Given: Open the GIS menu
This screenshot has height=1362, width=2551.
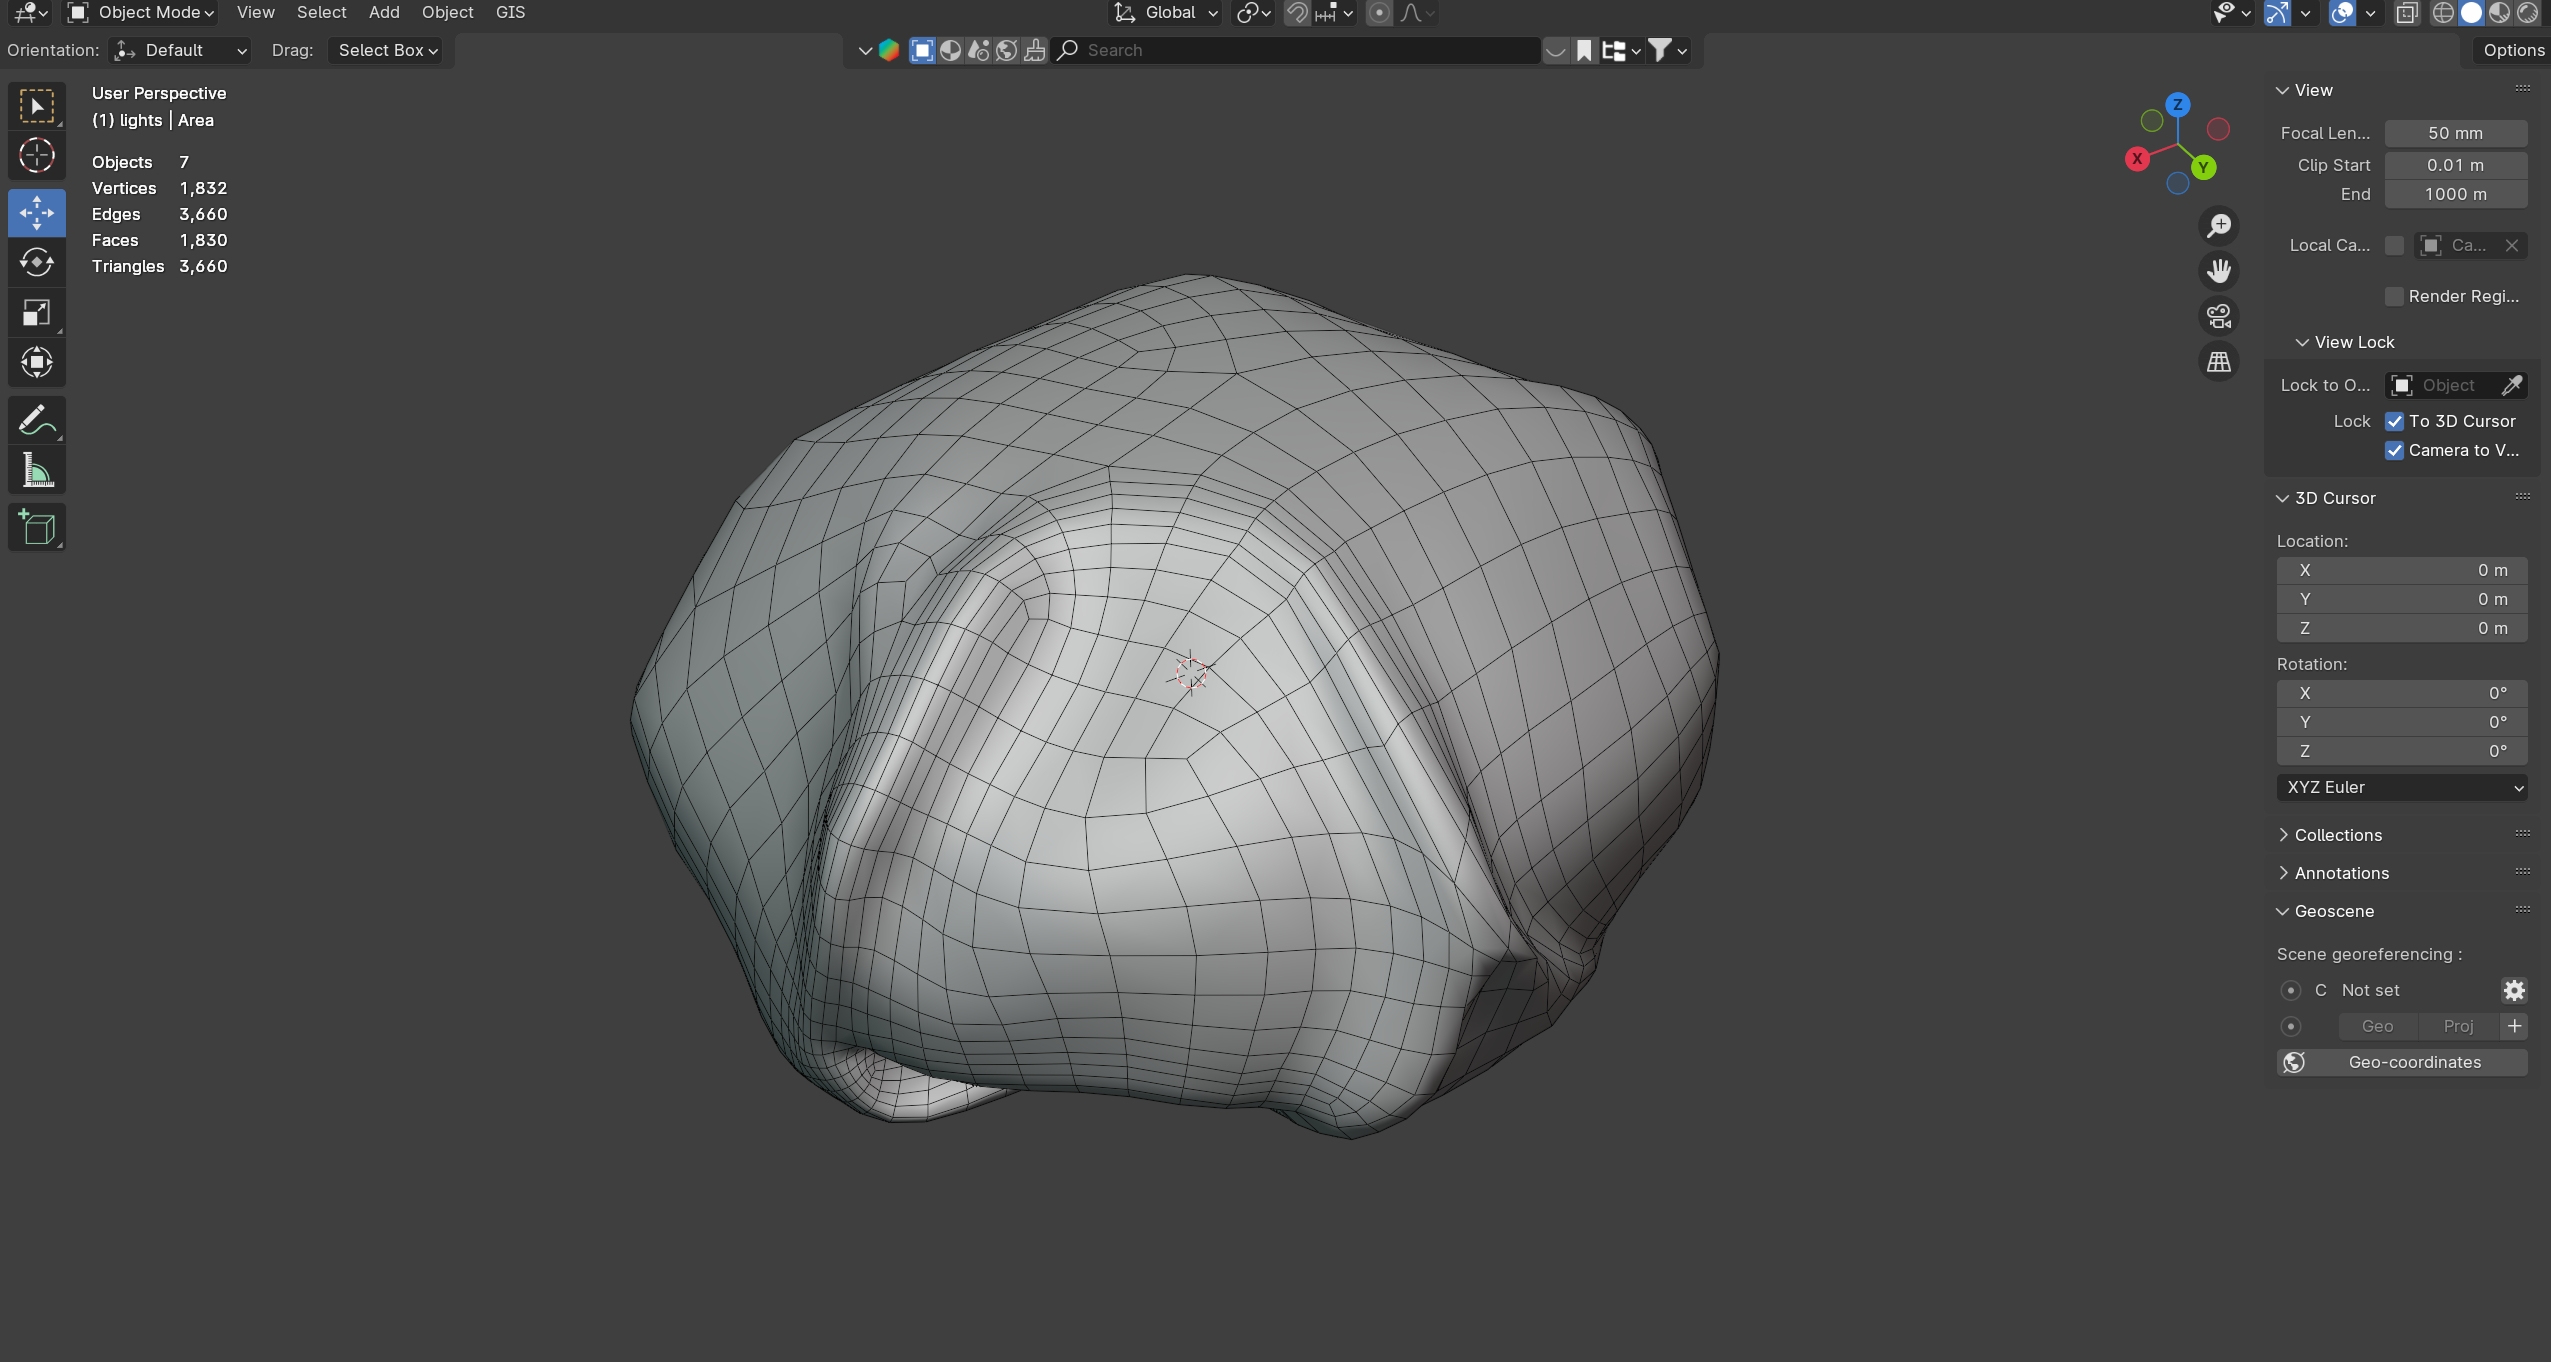Looking at the screenshot, I should pos(510,12).
